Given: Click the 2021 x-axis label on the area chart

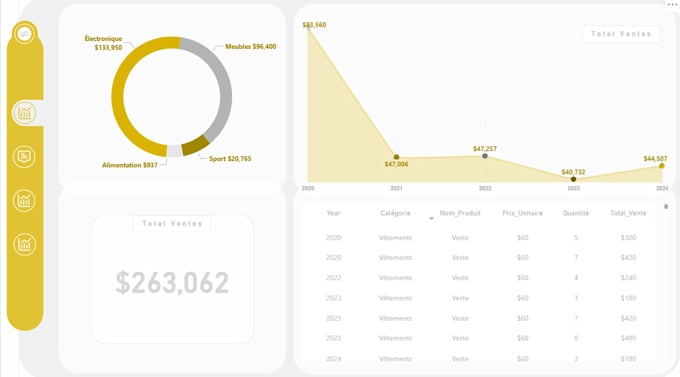Looking at the screenshot, I should click(396, 188).
